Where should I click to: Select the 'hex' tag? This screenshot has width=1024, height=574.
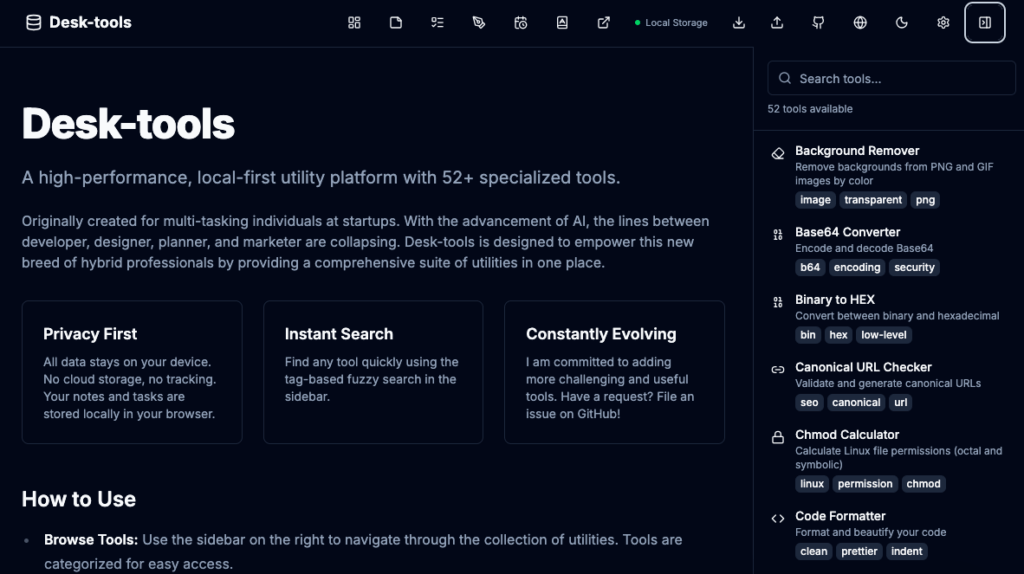pyautogui.click(x=839, y=335)
